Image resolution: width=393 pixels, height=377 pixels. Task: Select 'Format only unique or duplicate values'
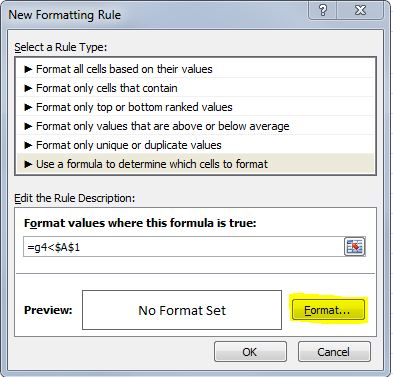pyautogui.click(x=196, y=145)
